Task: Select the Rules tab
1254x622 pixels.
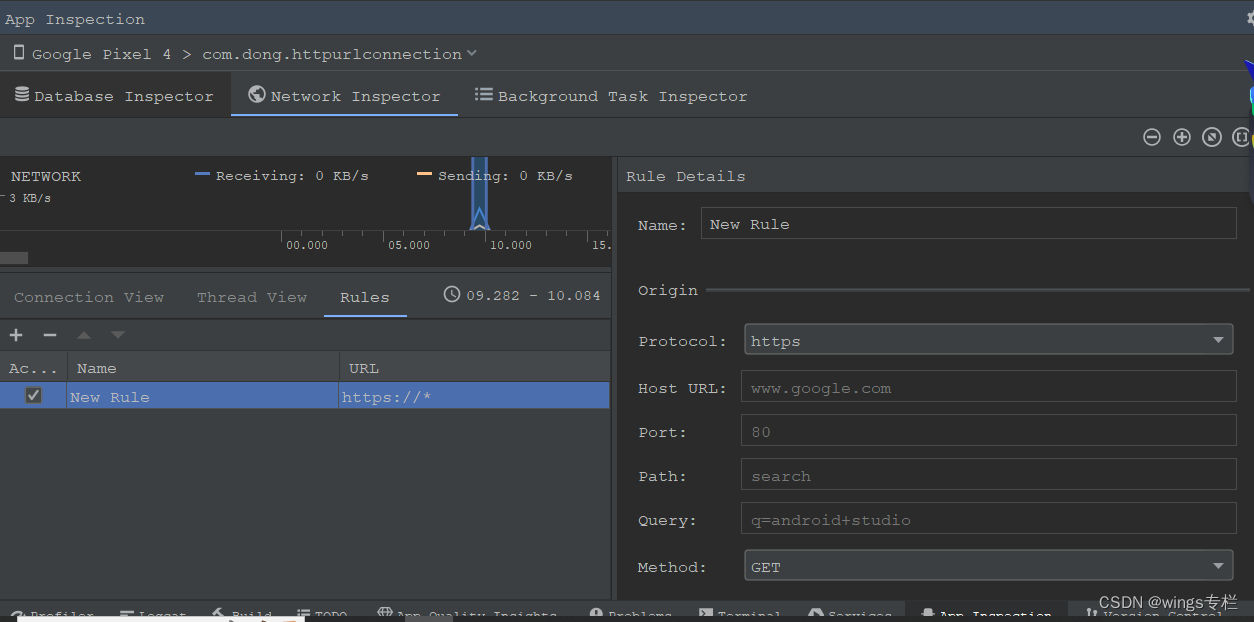Action: pyautogui.click(x=365, y=297)
